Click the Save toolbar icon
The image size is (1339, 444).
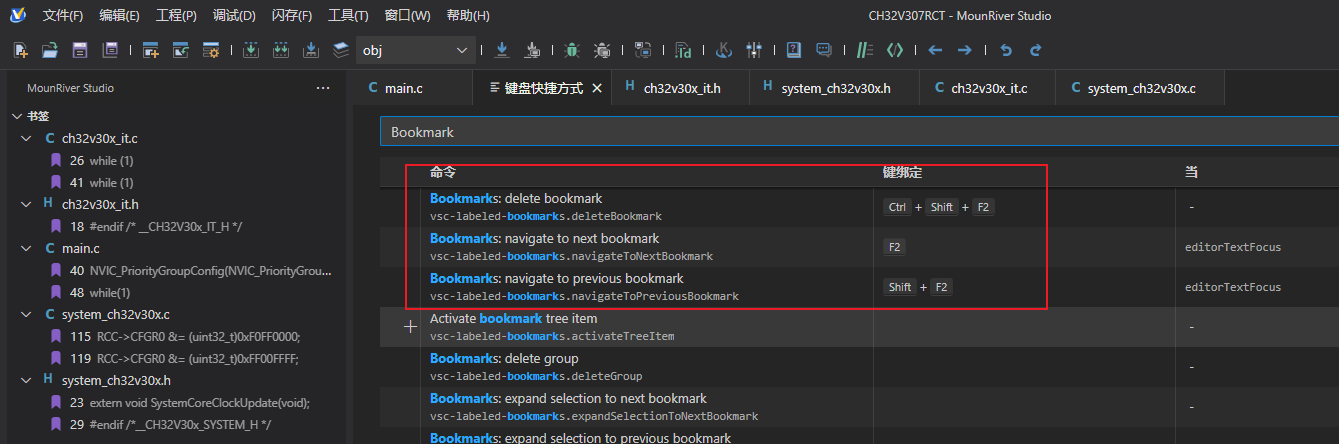point(80,50)
